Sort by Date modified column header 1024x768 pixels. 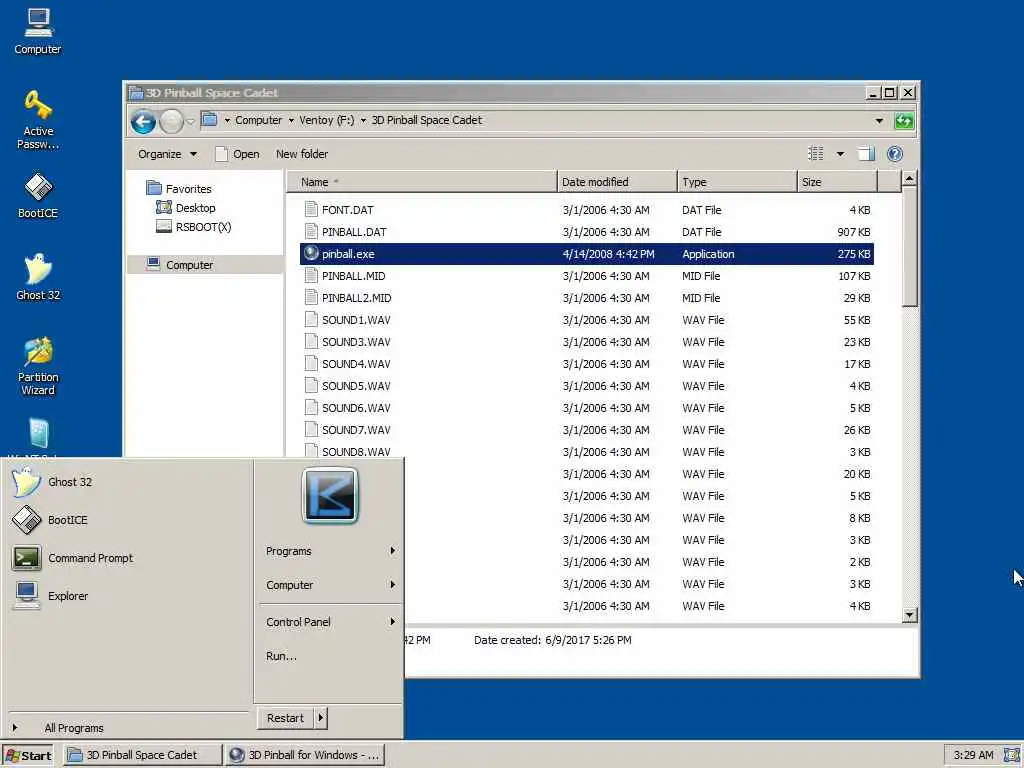[617, 182]
